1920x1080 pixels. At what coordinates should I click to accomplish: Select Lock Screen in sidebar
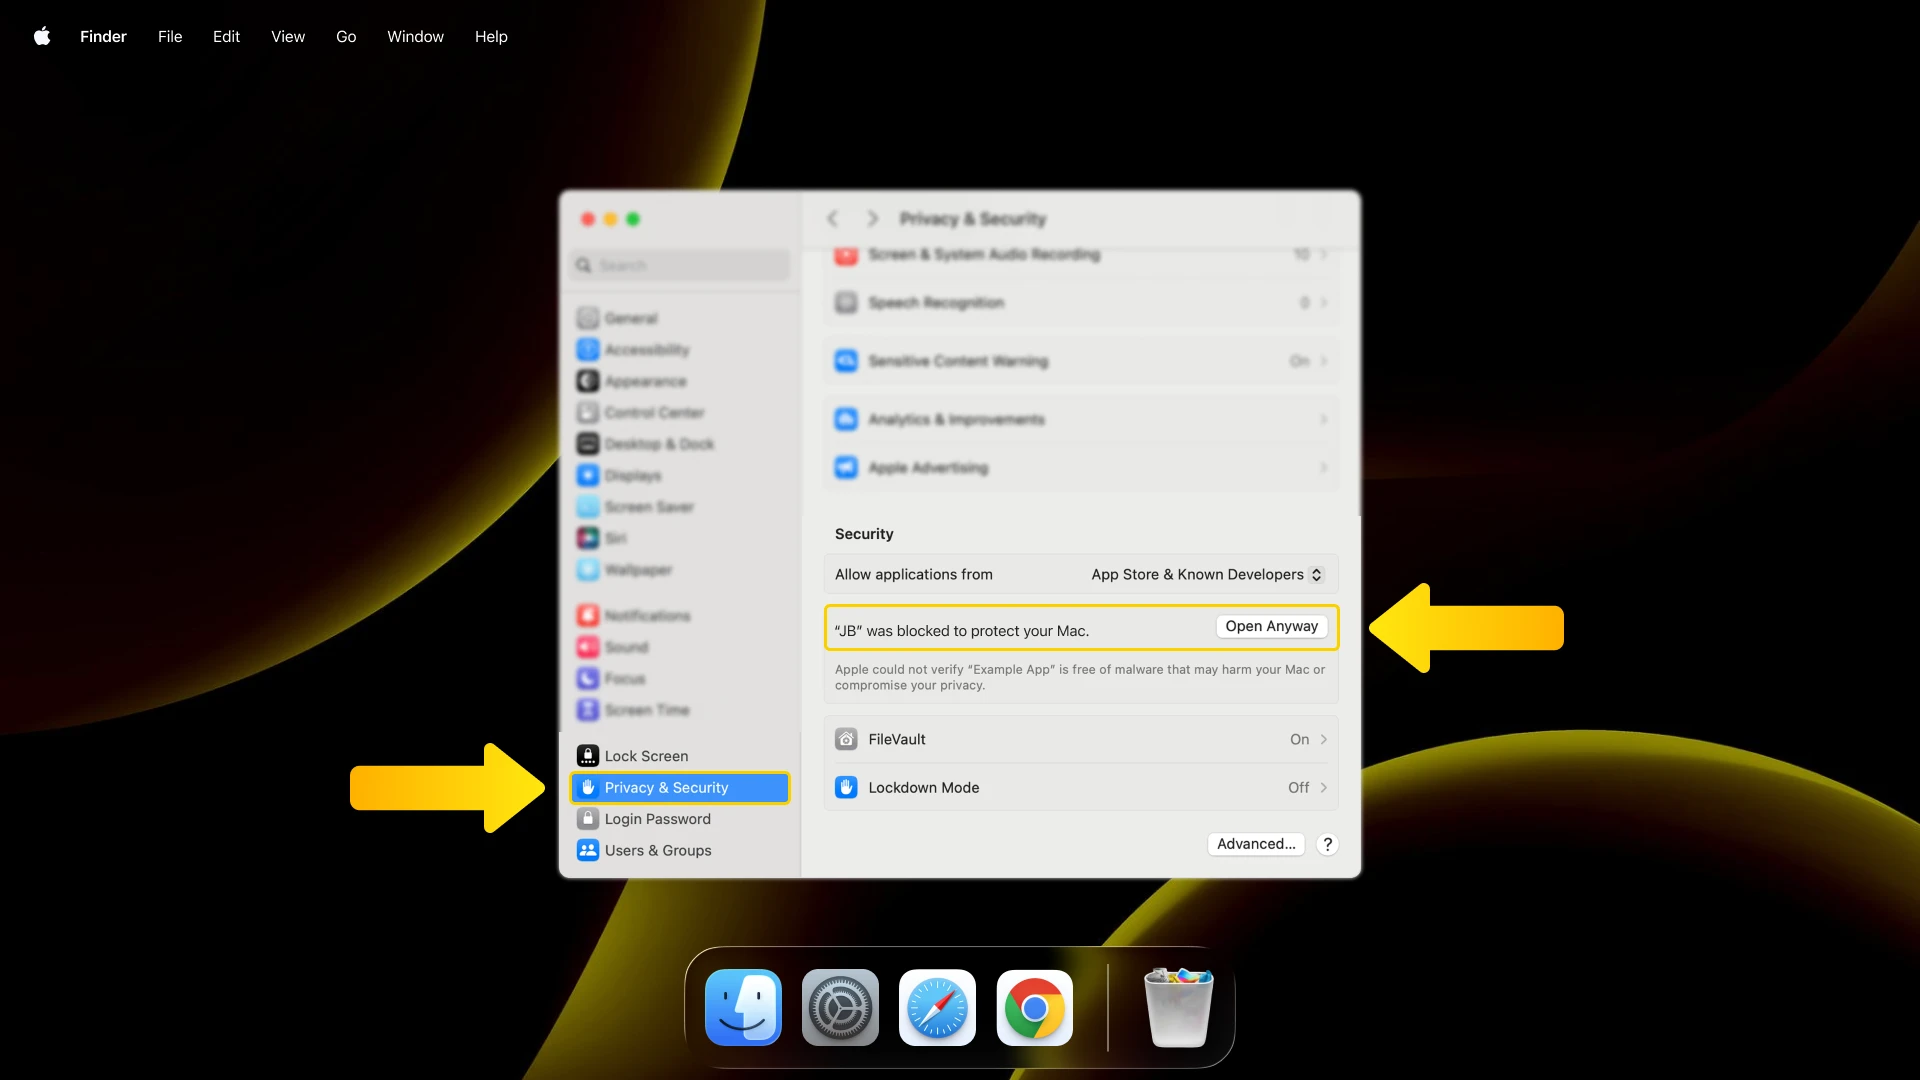[x=646, y=756]
